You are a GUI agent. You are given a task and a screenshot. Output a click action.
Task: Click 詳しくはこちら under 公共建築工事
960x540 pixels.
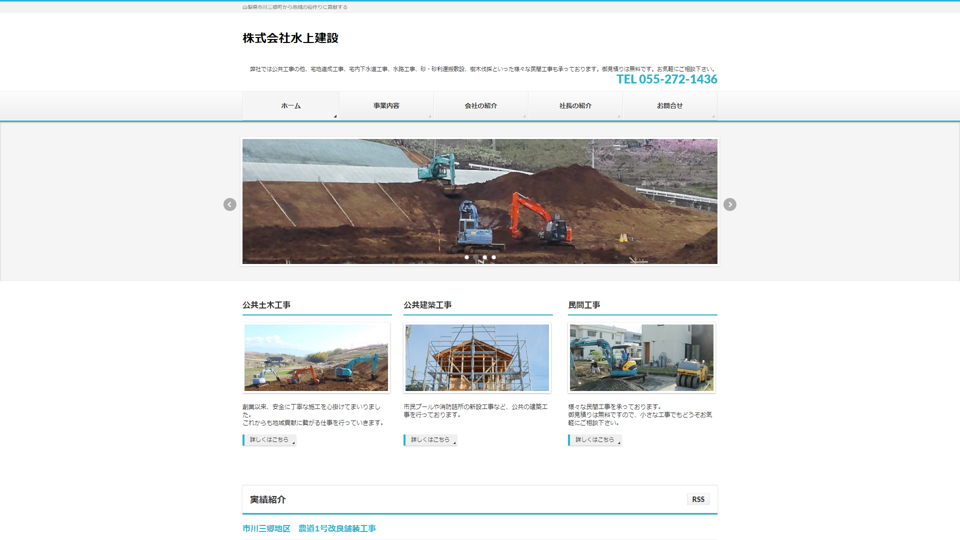(x=430, y=440)
